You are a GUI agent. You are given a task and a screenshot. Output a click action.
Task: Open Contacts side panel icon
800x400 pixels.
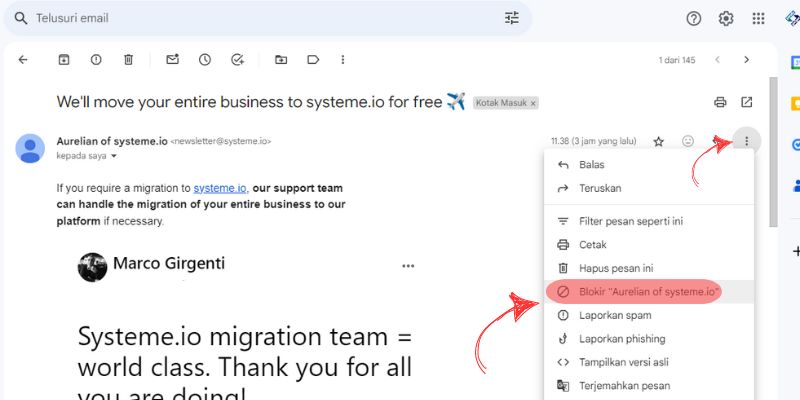pyautogui.click(x=796, y=186)
